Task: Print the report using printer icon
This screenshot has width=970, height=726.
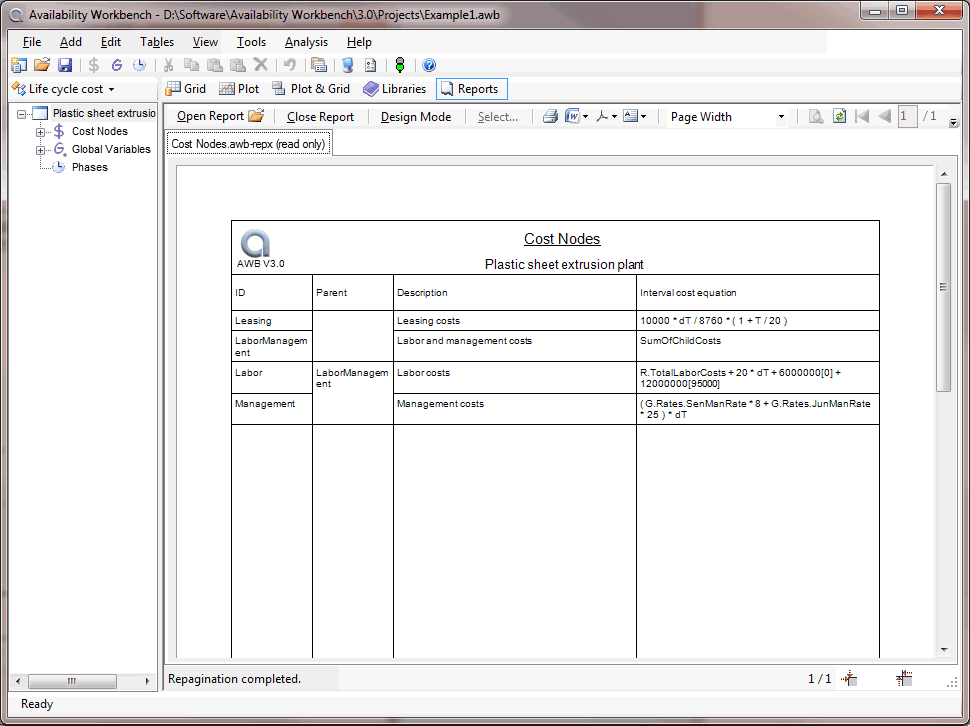Action: (549, 116)
